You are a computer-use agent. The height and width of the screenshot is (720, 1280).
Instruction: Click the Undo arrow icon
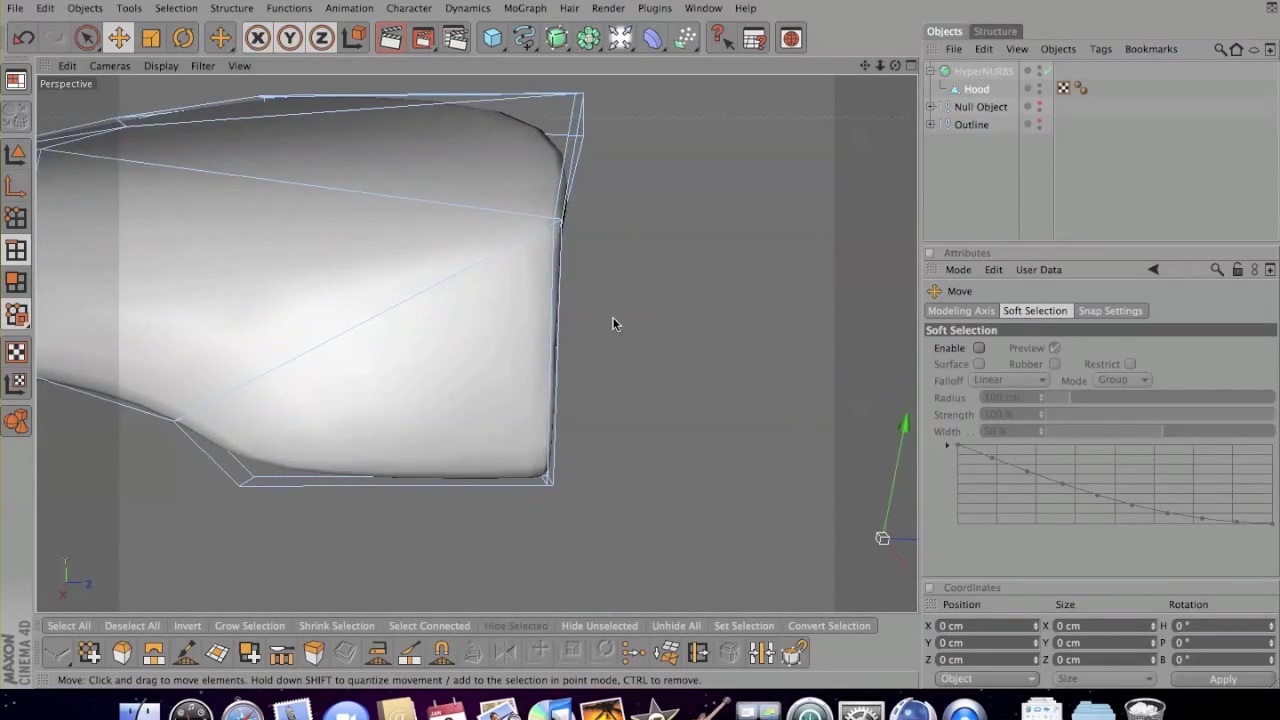tap(24, 38)
